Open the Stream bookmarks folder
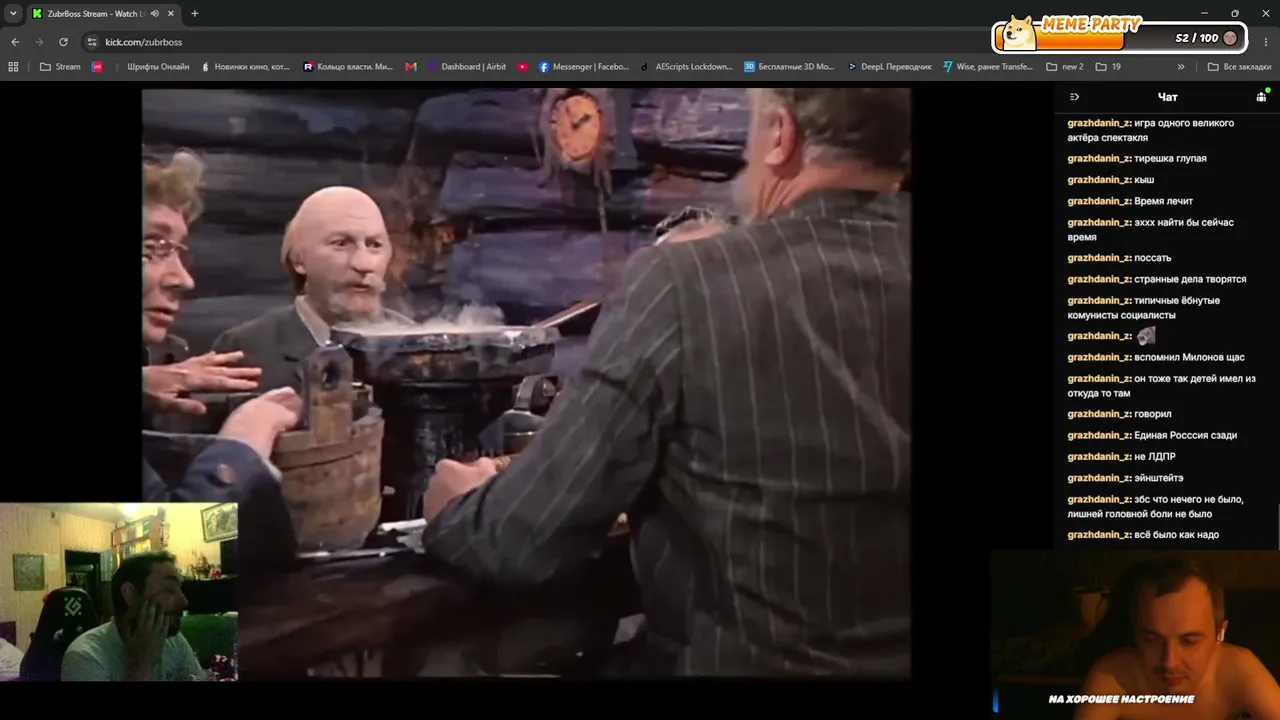1280x720 pixels. (60, 67)
